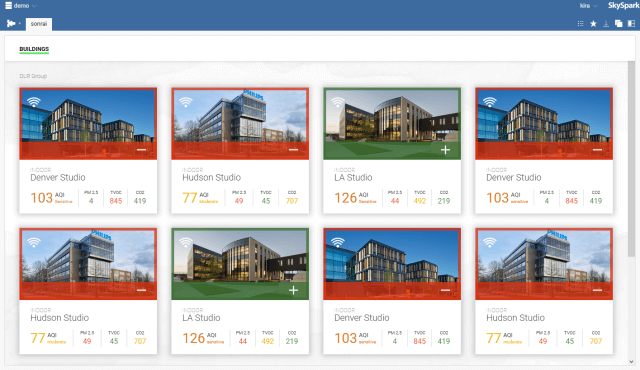Click wifi icon on top-right Denver Studio card
Viewport: 640px width, 370px height.
490,102
